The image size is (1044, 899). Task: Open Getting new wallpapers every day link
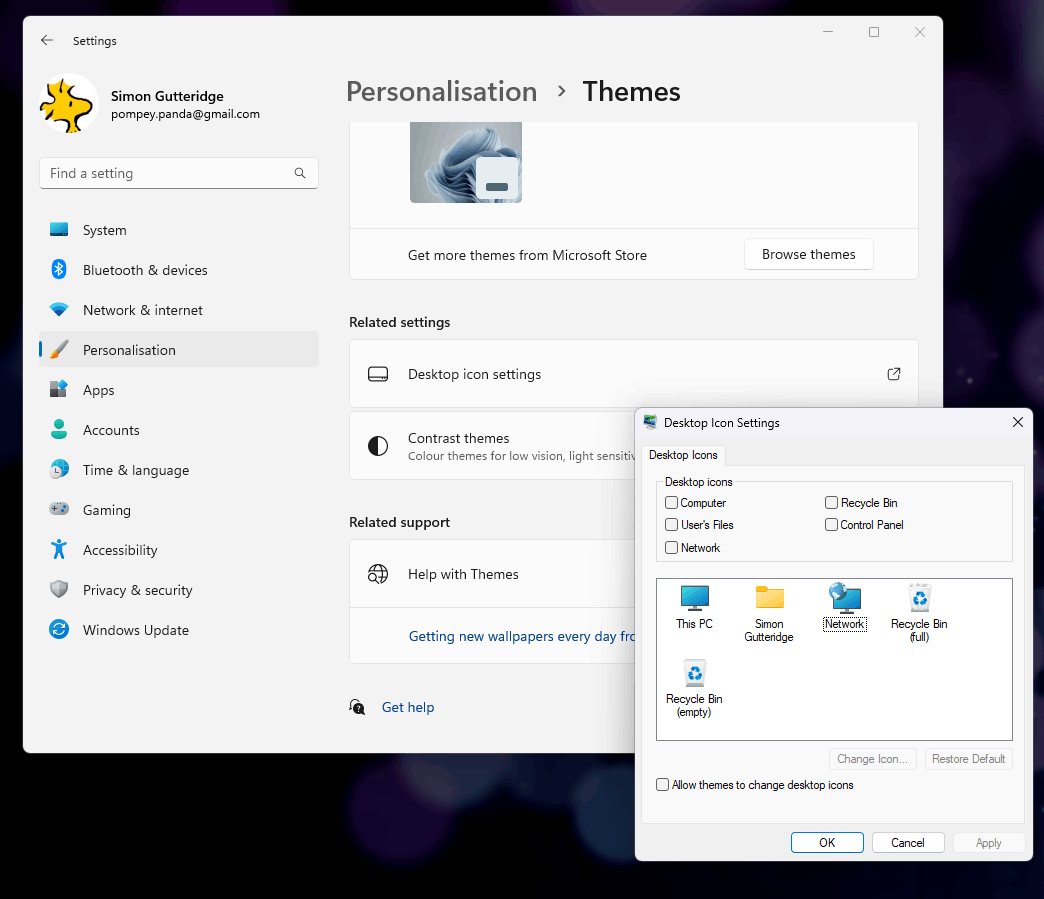coord(521,636)
